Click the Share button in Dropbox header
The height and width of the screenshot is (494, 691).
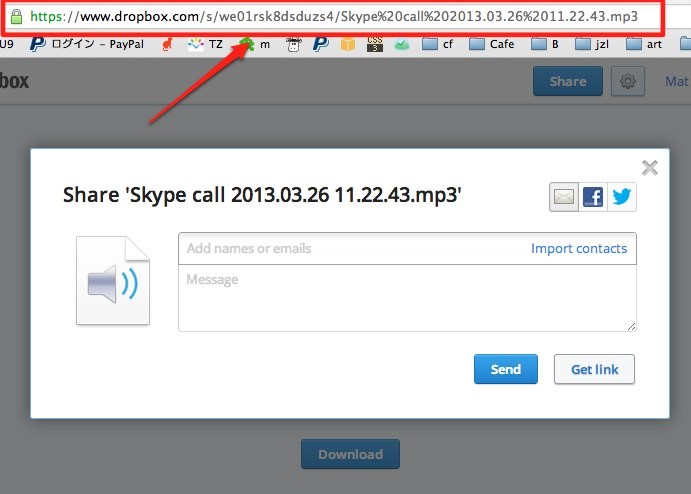[568, 81]
